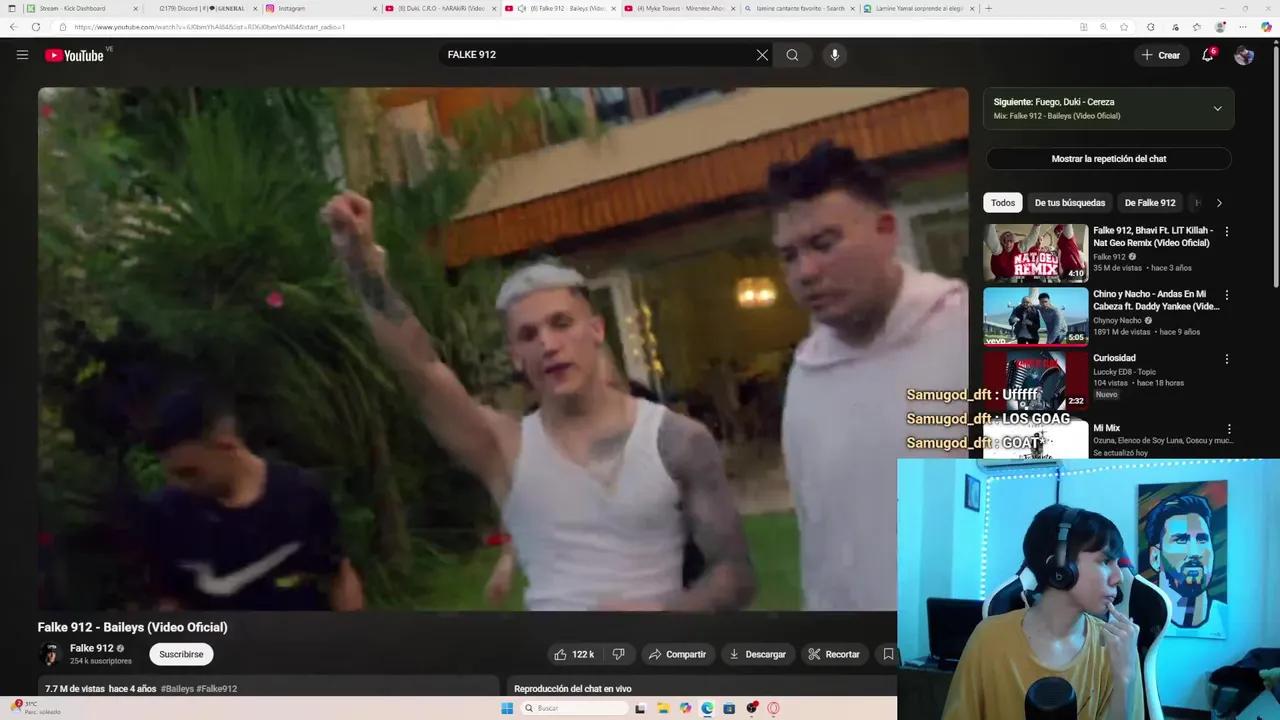This screenshot has width=1280, height=720.
Task: Open the Mi Mix playlist title
Action: pyautogui.click(x=1106, y=428)
